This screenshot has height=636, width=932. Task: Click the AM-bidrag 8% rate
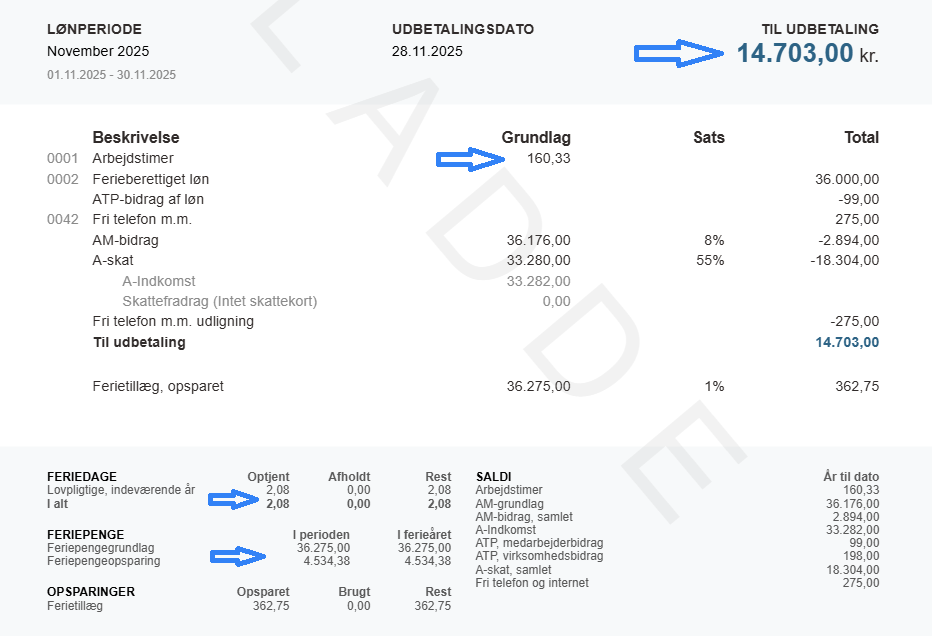coord(714,240)
